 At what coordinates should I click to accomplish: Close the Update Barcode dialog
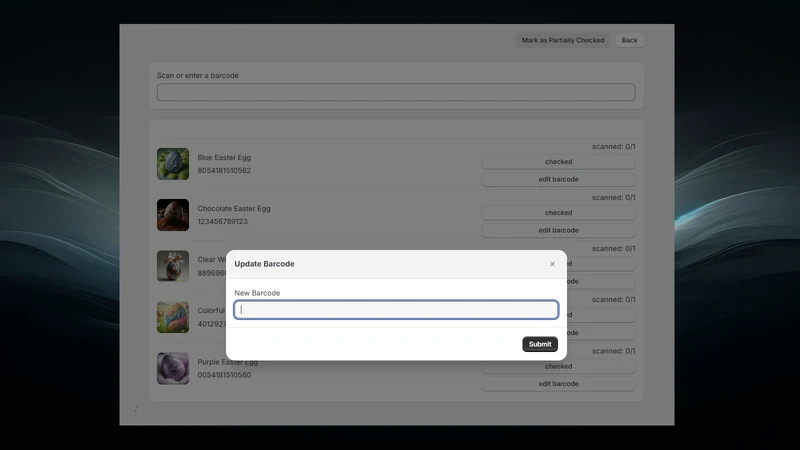click(552, 264)
